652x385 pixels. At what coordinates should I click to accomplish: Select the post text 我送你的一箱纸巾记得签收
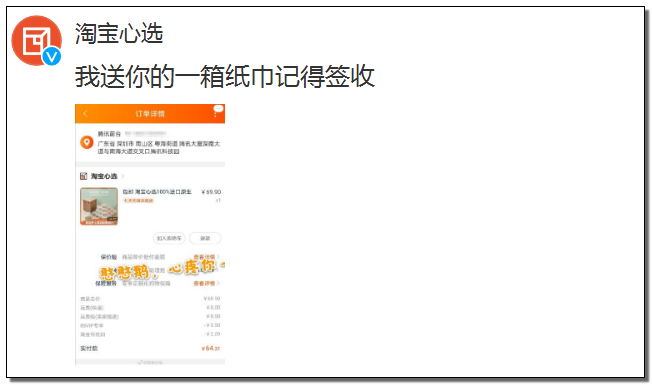click(225, 76)
